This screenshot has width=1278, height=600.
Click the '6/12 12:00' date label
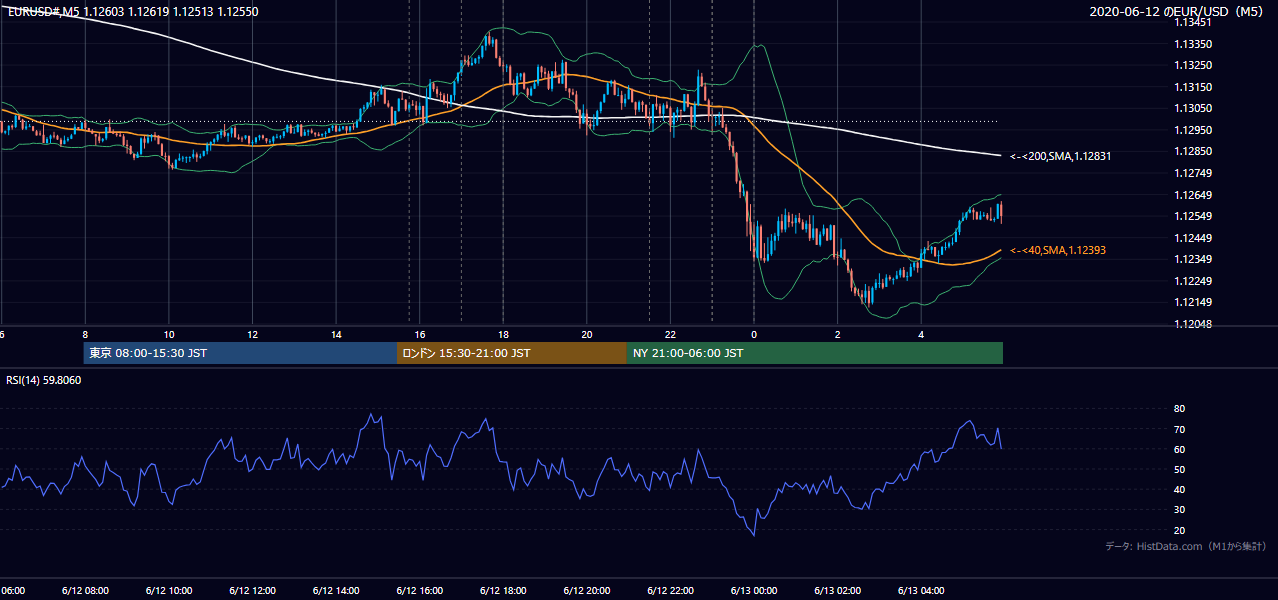click(x=252, y=590)
